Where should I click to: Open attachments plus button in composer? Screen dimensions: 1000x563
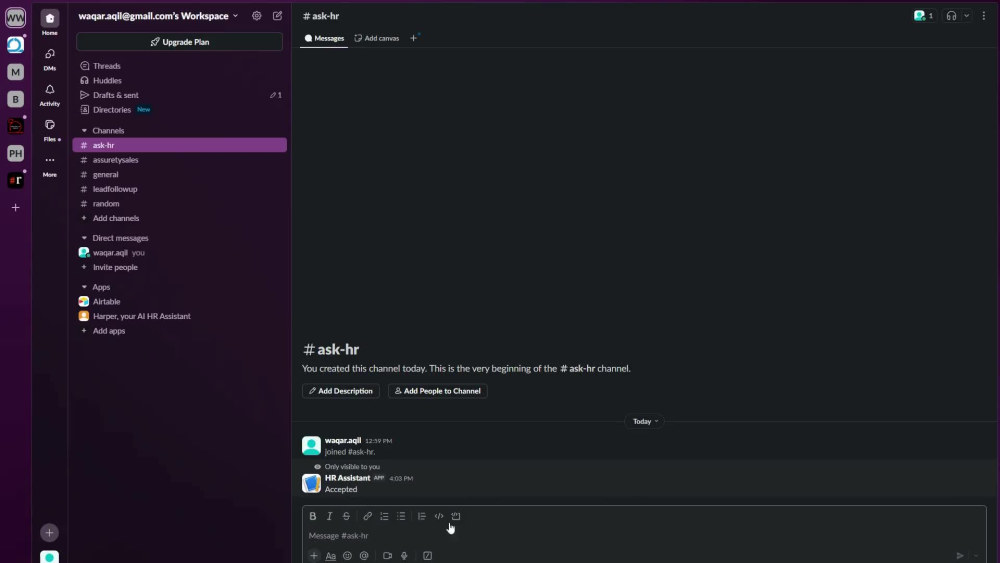pos(313,555)
